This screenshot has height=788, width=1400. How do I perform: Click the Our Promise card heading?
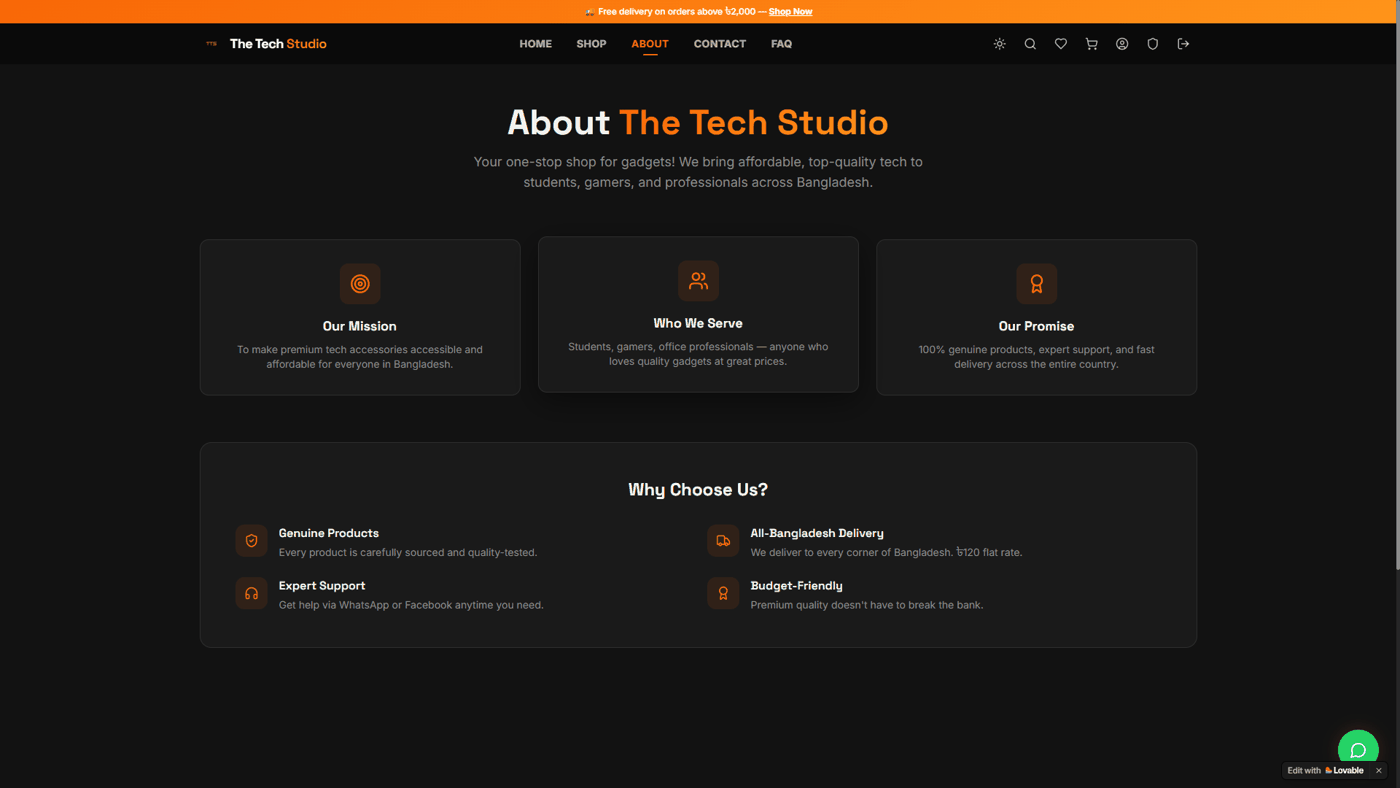[x=1036, y=326]
